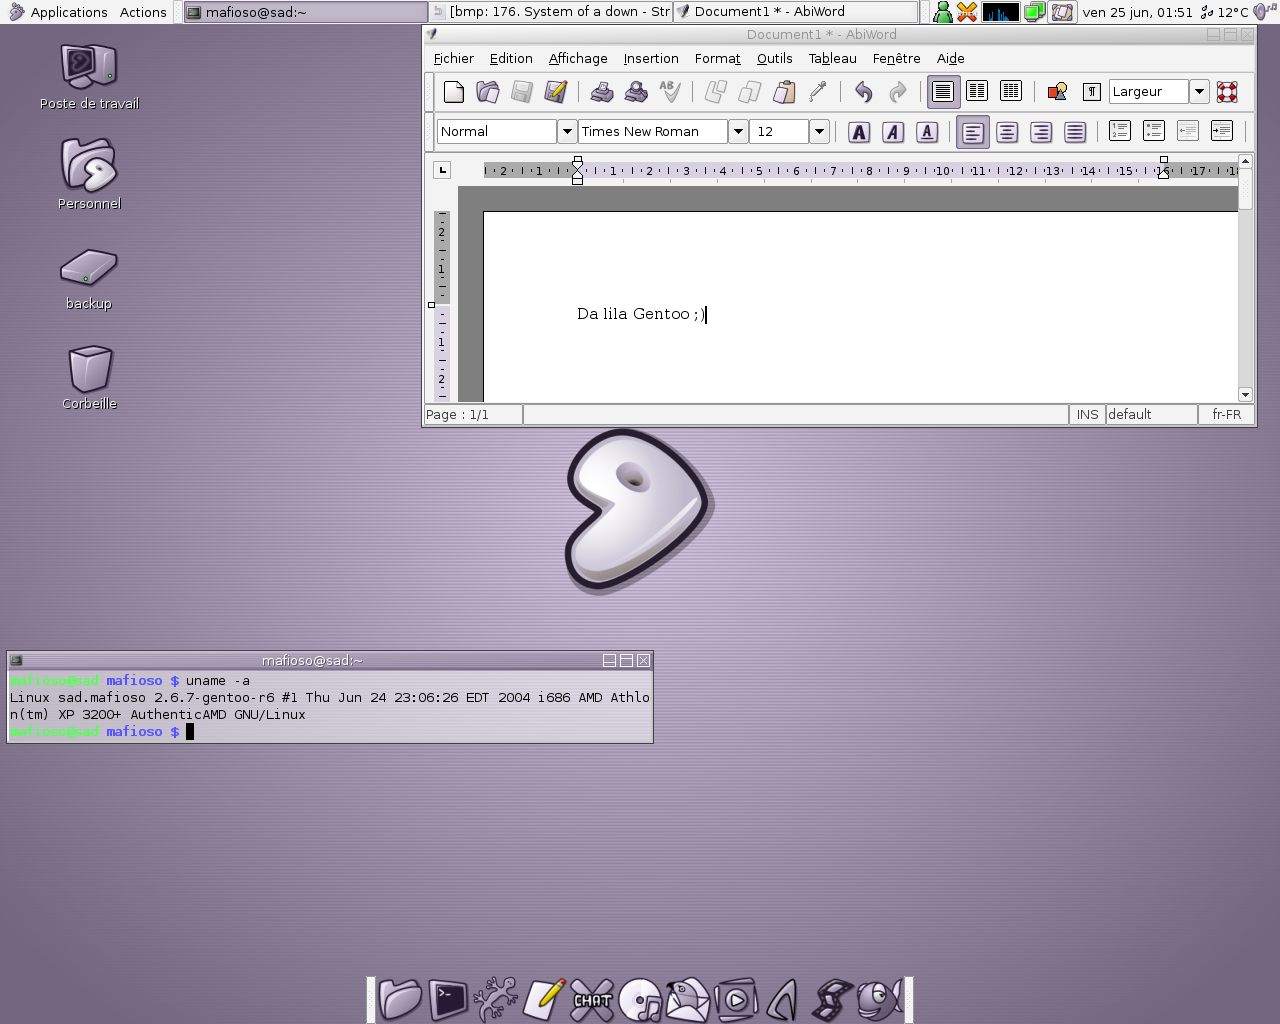
Task: Open the Actions panel menu
Action: (x=143, y=12)
